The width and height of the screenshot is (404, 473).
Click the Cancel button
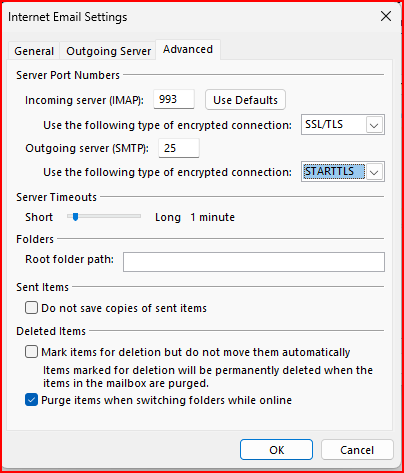357,450
